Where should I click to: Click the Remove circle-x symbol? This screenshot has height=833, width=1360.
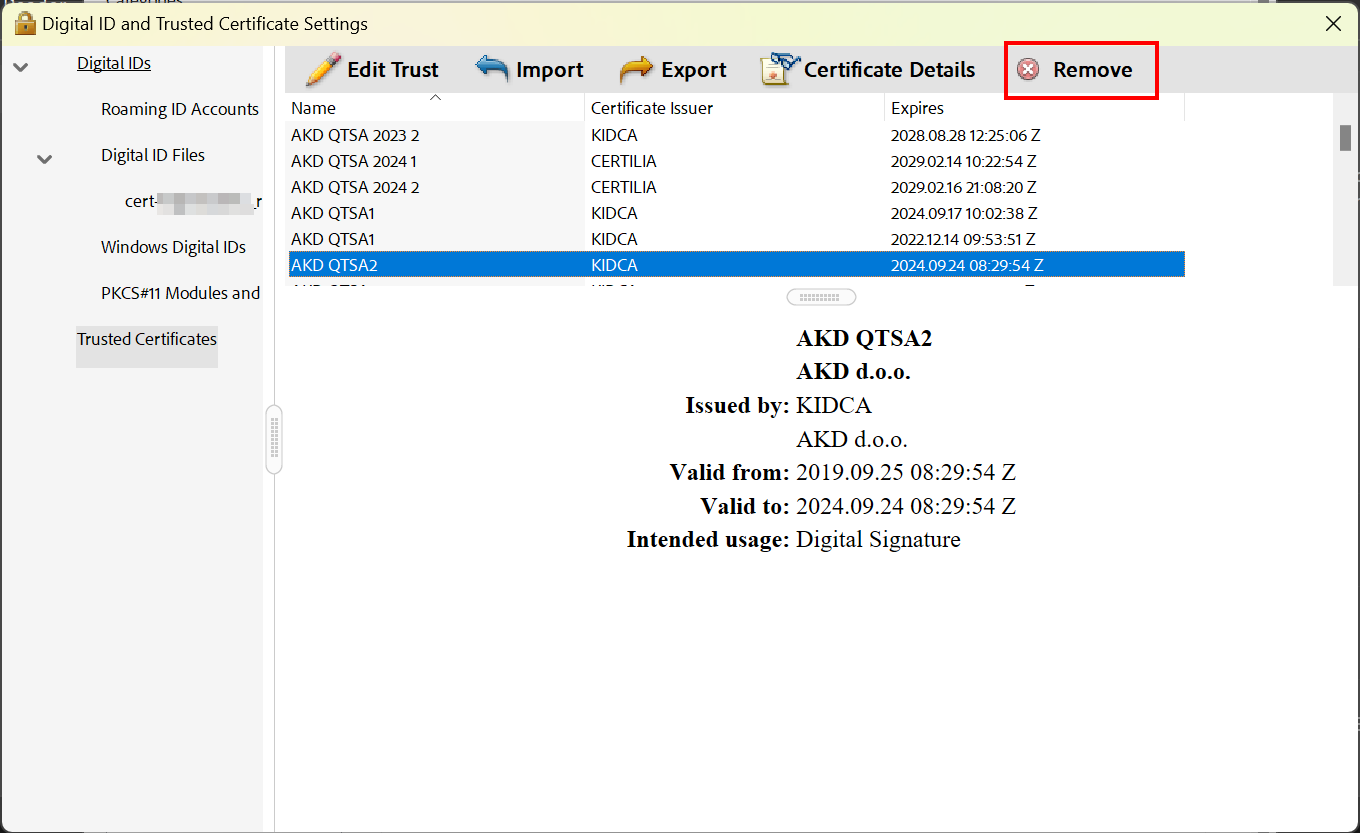pos(1029,69)
